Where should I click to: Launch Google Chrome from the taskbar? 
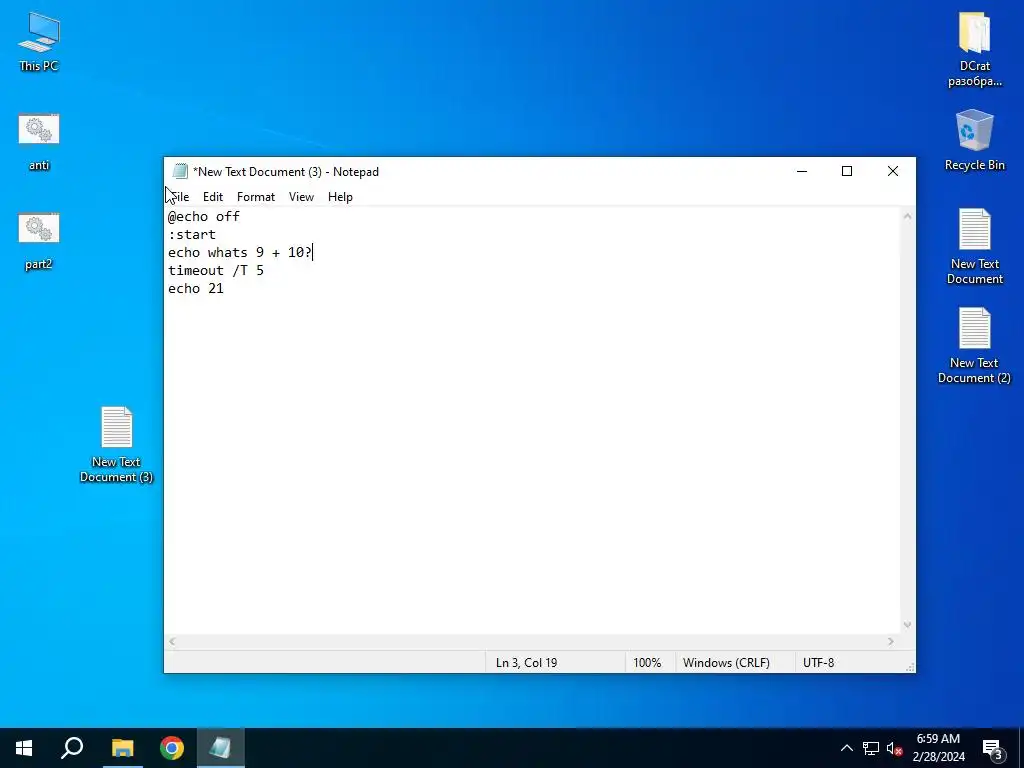pos(172,748)
